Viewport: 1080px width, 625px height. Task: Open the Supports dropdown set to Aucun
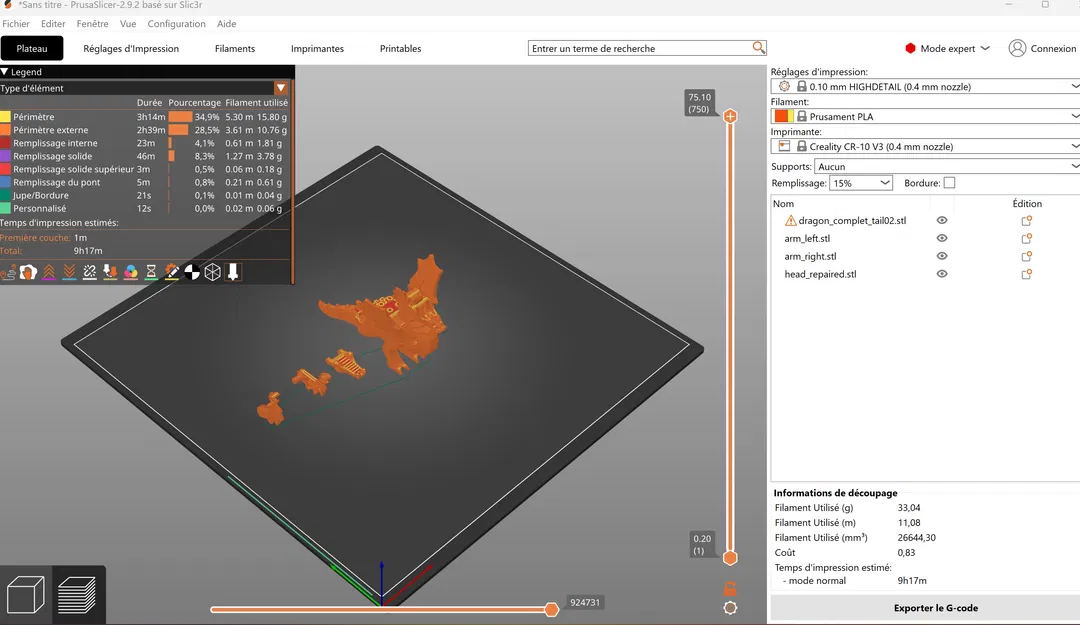(947, 166)
